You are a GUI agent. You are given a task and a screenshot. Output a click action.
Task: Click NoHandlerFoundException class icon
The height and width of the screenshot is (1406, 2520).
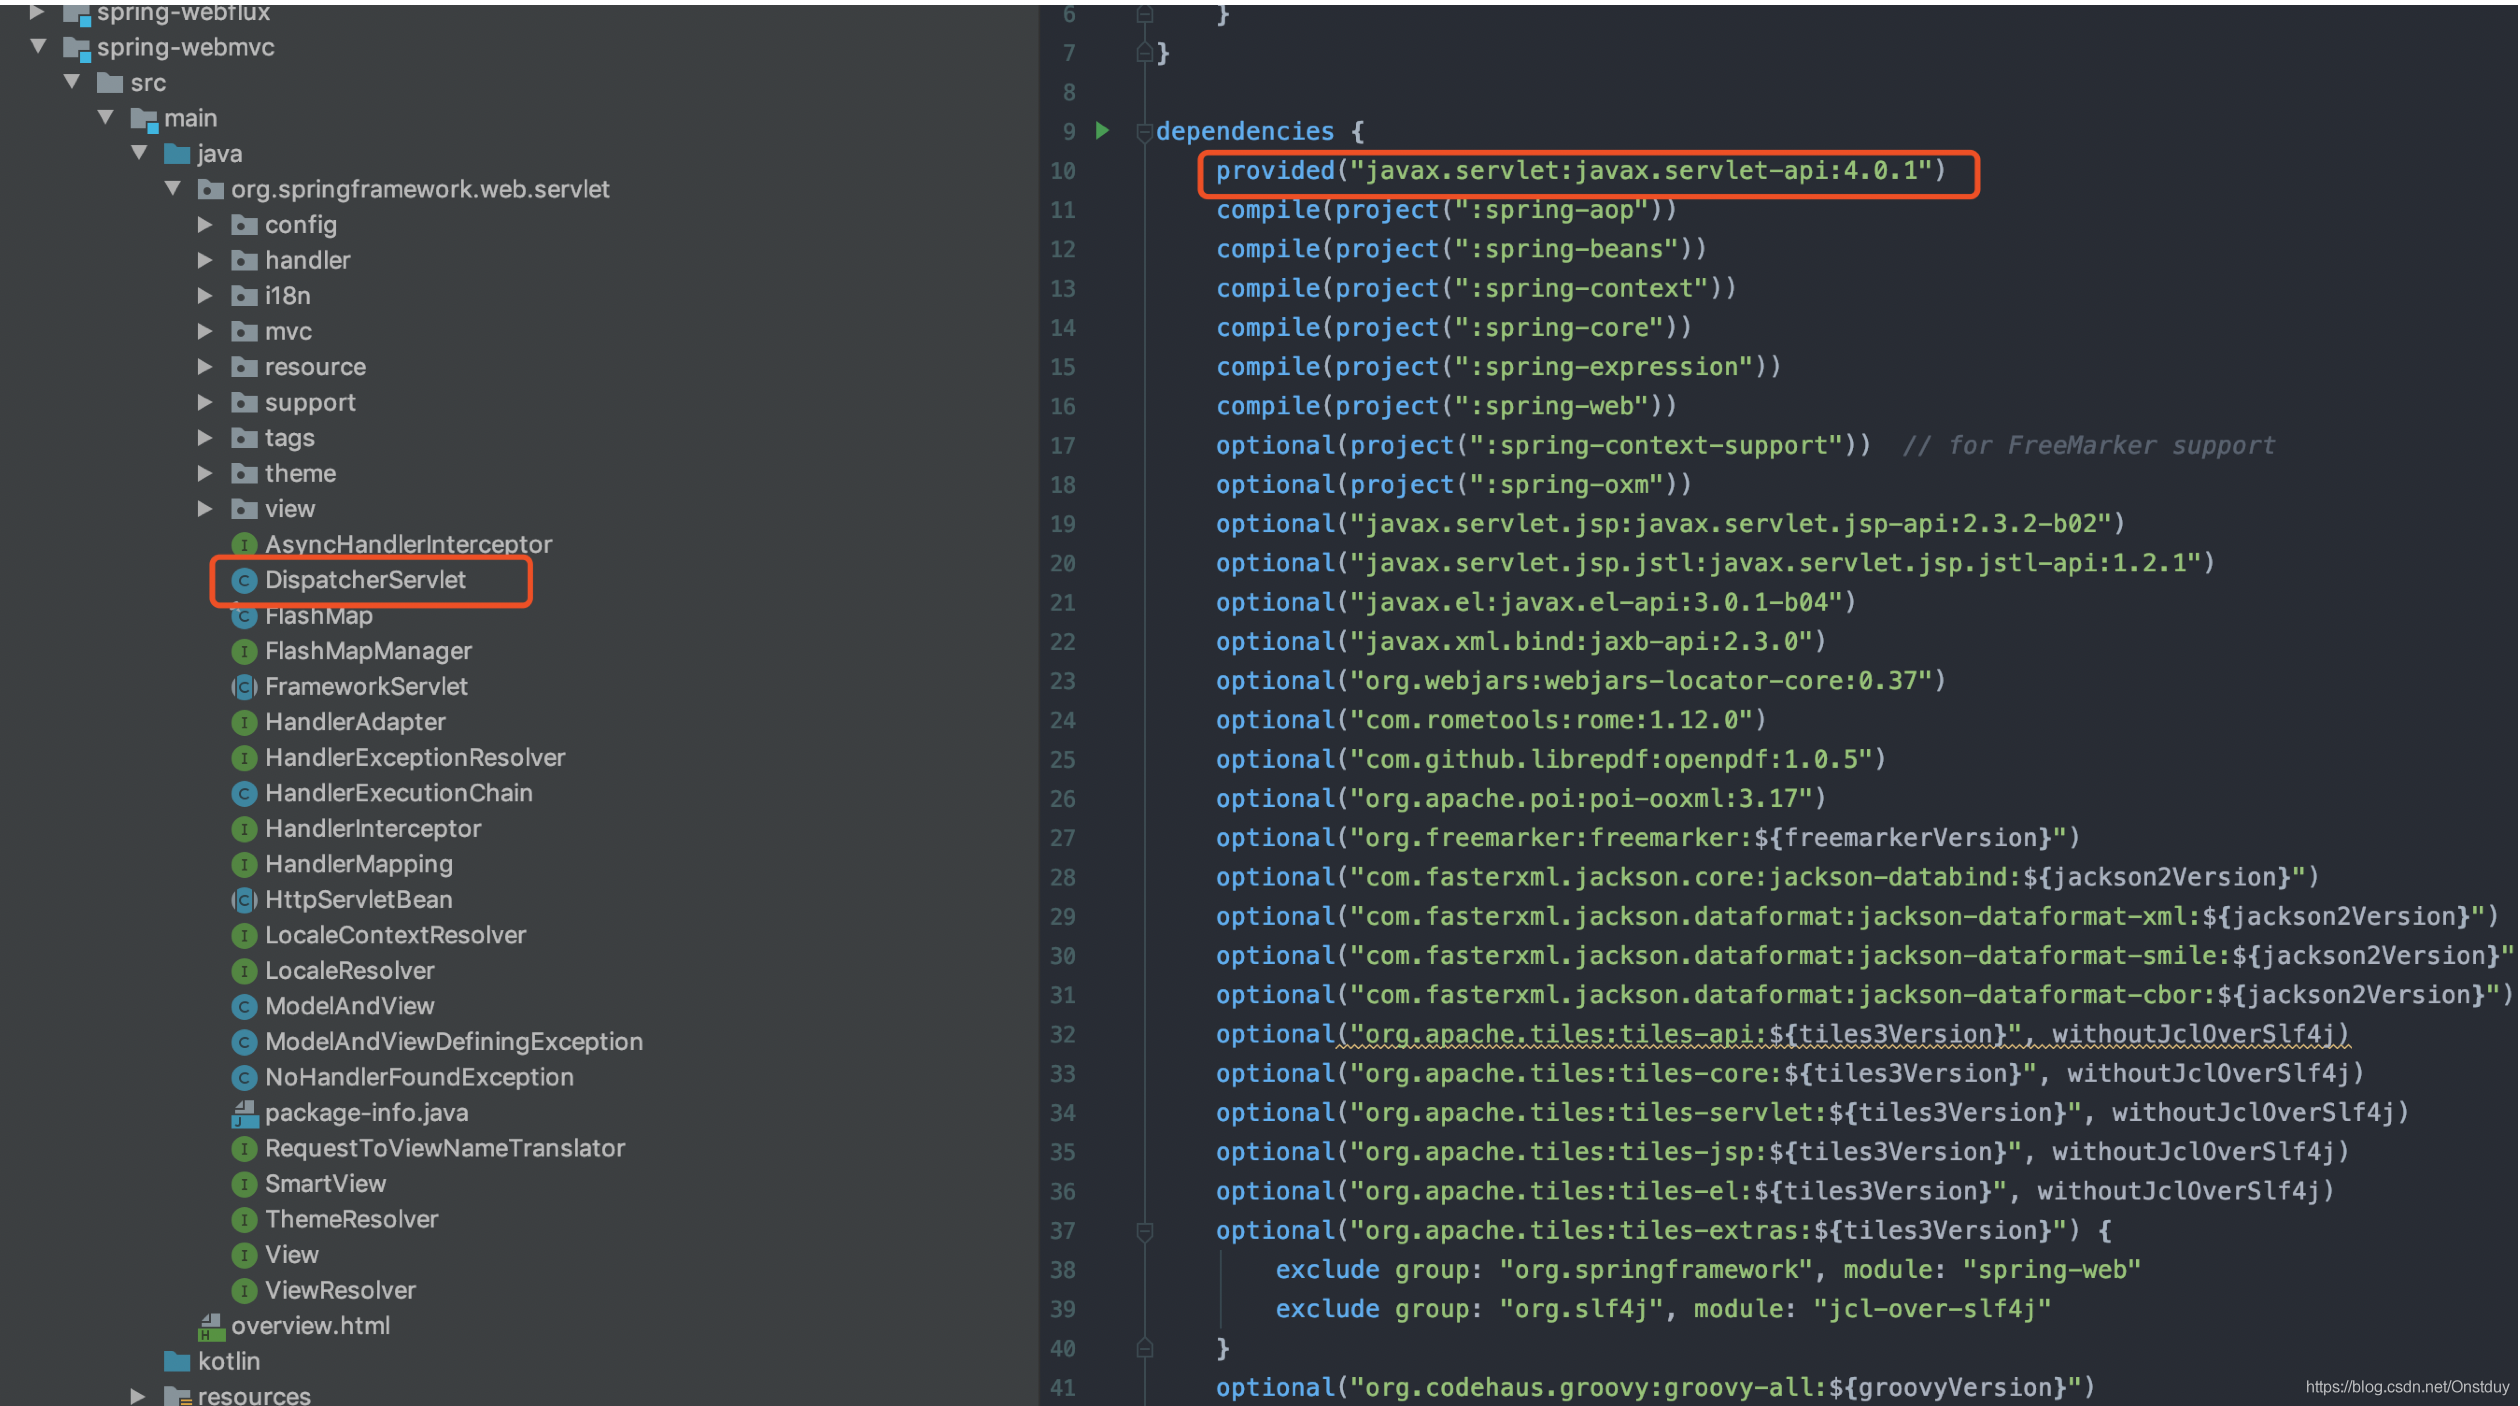point(244,1077)
